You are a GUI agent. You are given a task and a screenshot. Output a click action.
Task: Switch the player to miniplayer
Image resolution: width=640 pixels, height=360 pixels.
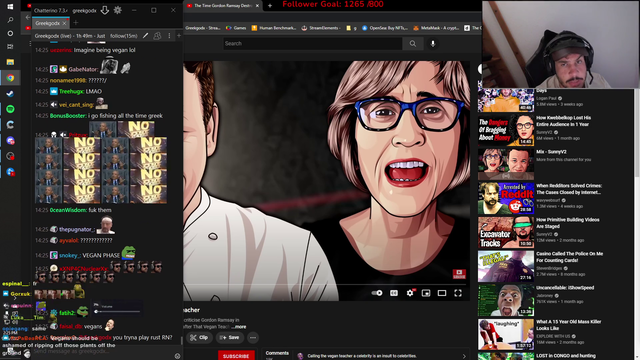(426, 293)
